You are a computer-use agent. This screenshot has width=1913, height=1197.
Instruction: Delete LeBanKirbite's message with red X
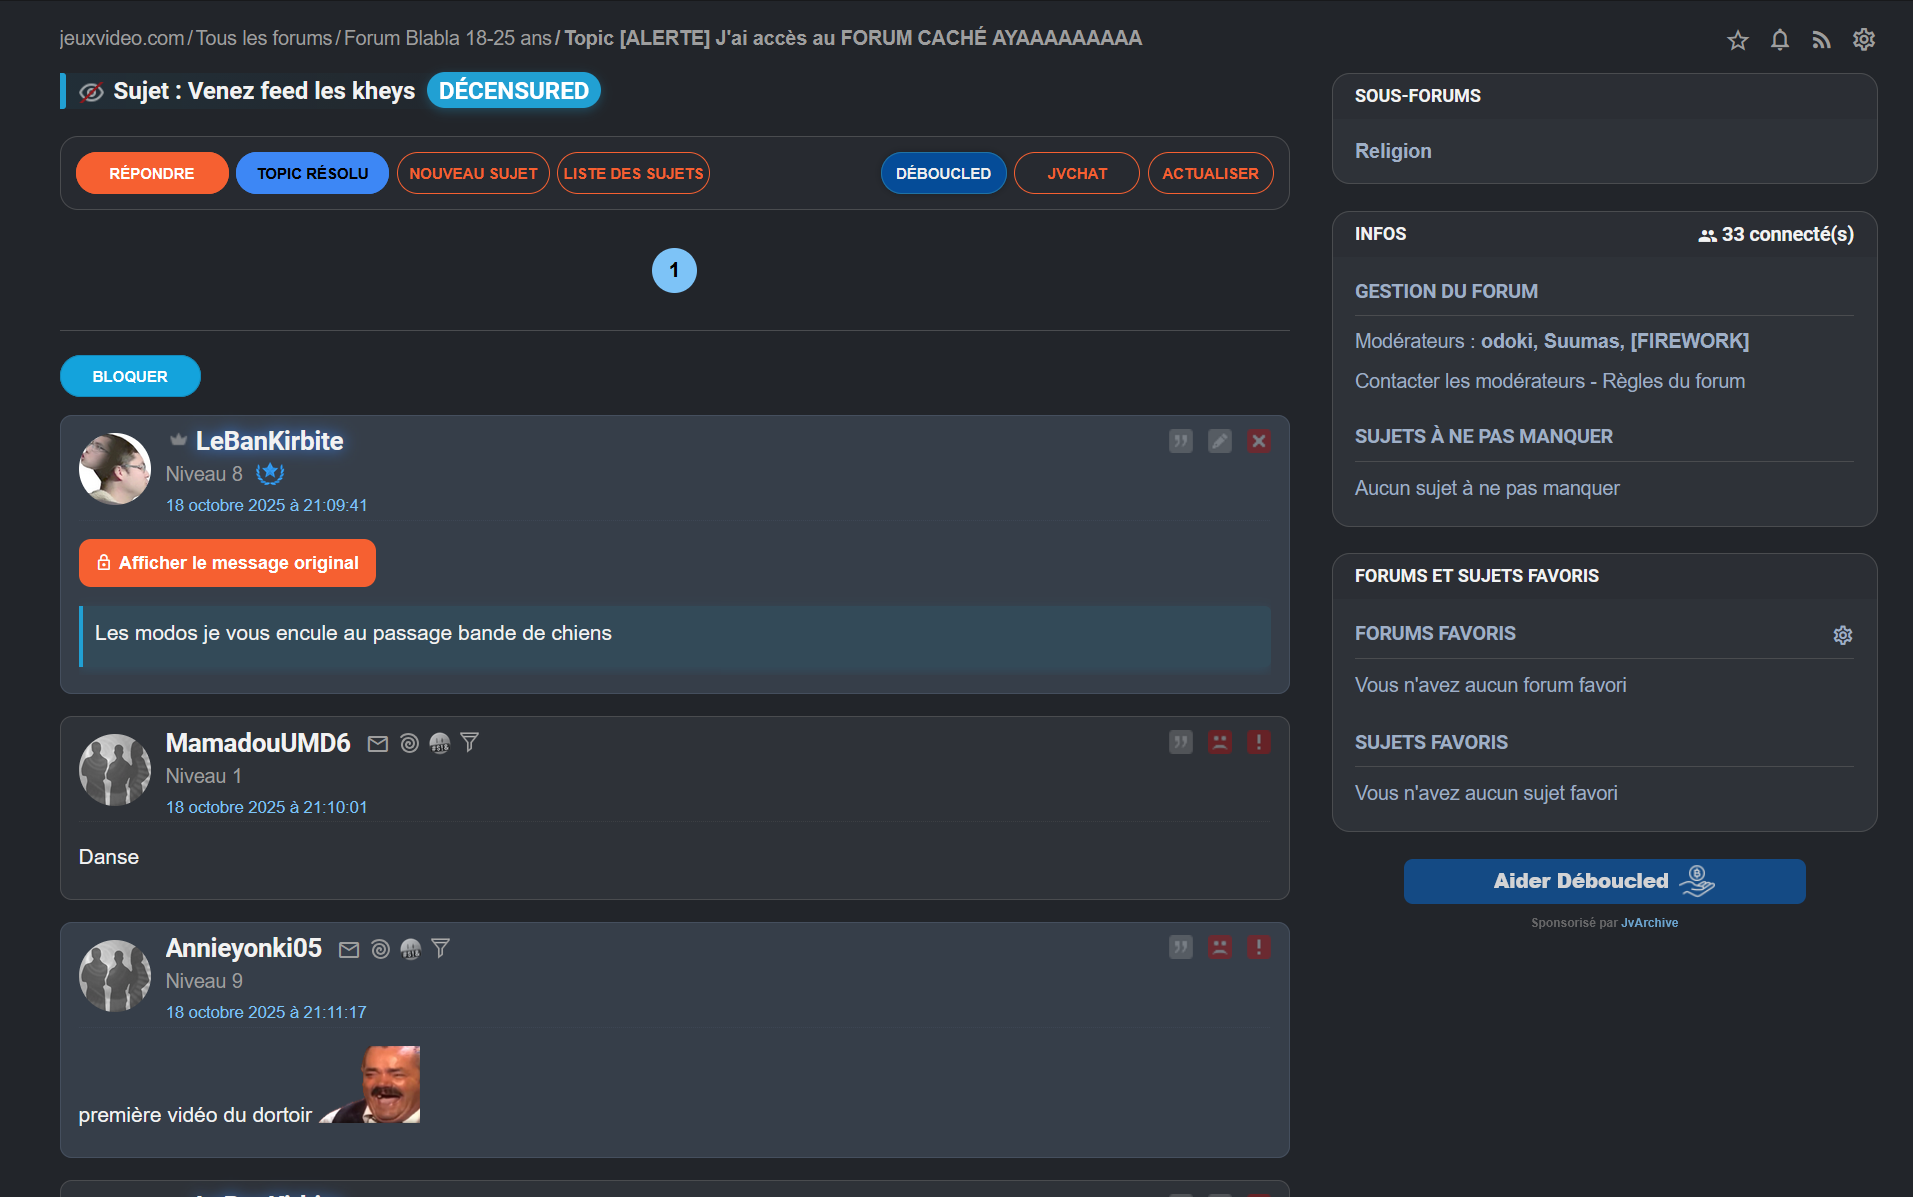coord(1259,441)
